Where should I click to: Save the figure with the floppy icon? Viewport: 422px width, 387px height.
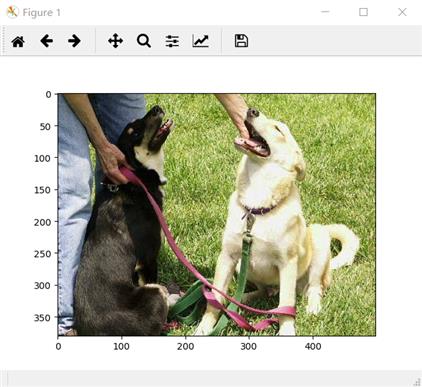pyautogui.click(x=241, y=41)
